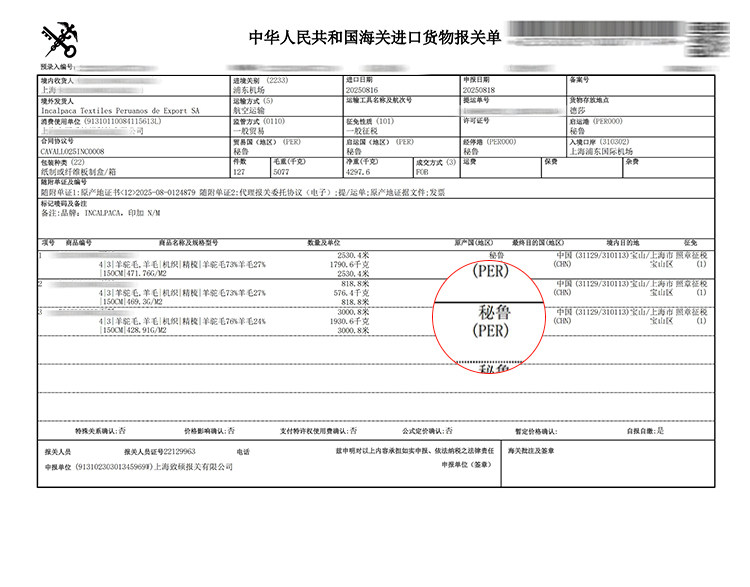The height and width of the screenshot is (587, 750).
Task: Click the 备案号 label
Action: pos(579,80)
